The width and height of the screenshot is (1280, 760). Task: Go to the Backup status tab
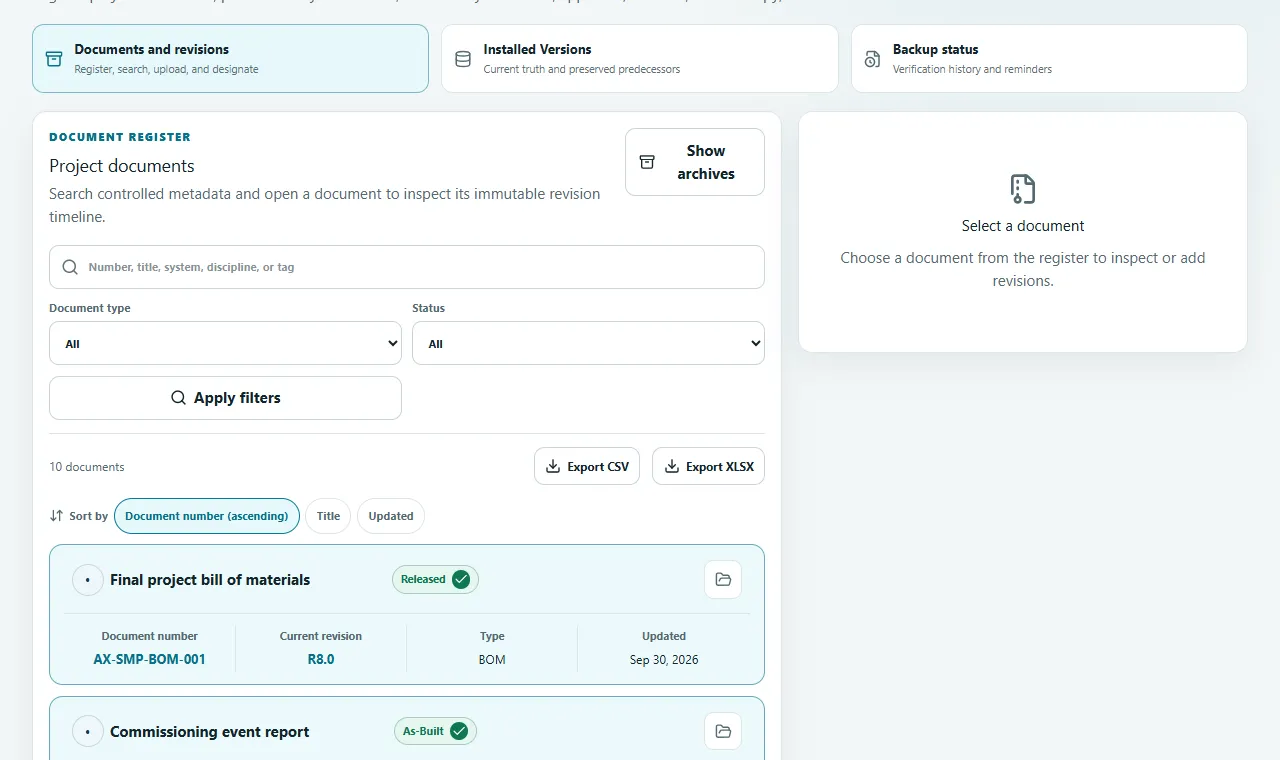1049,59
